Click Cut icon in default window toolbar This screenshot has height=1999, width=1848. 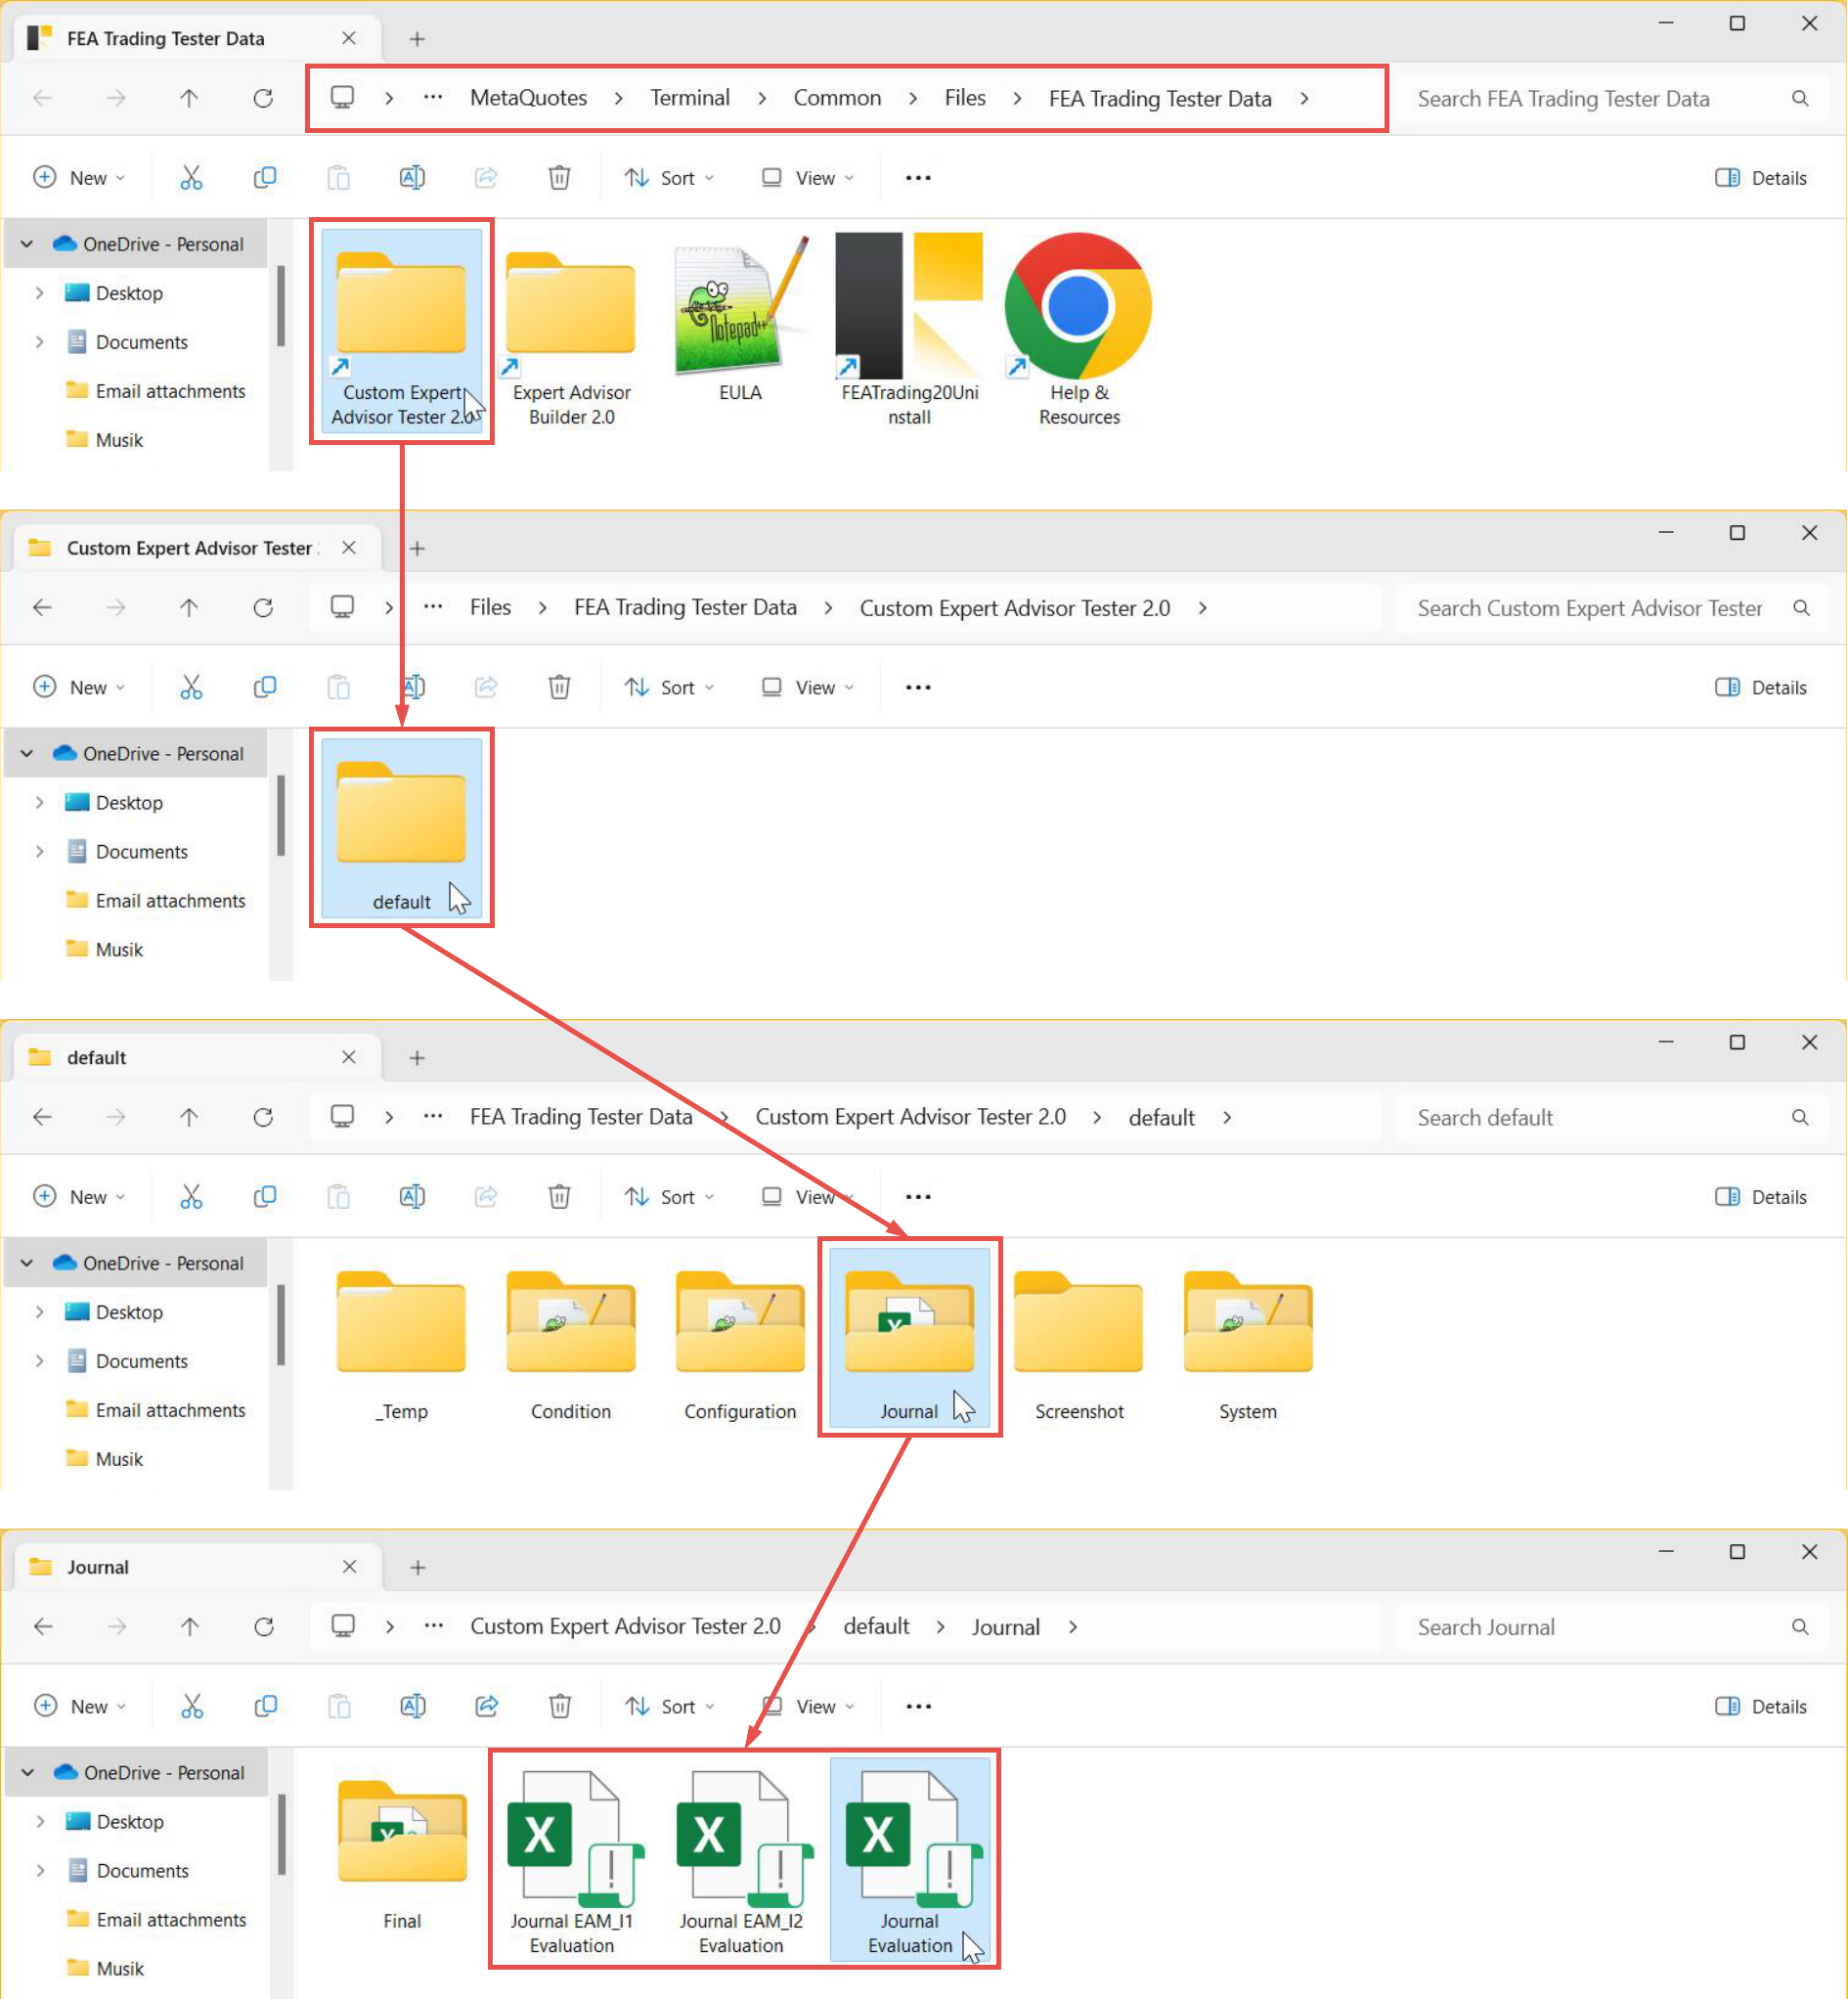click(x=191, y=1197)
